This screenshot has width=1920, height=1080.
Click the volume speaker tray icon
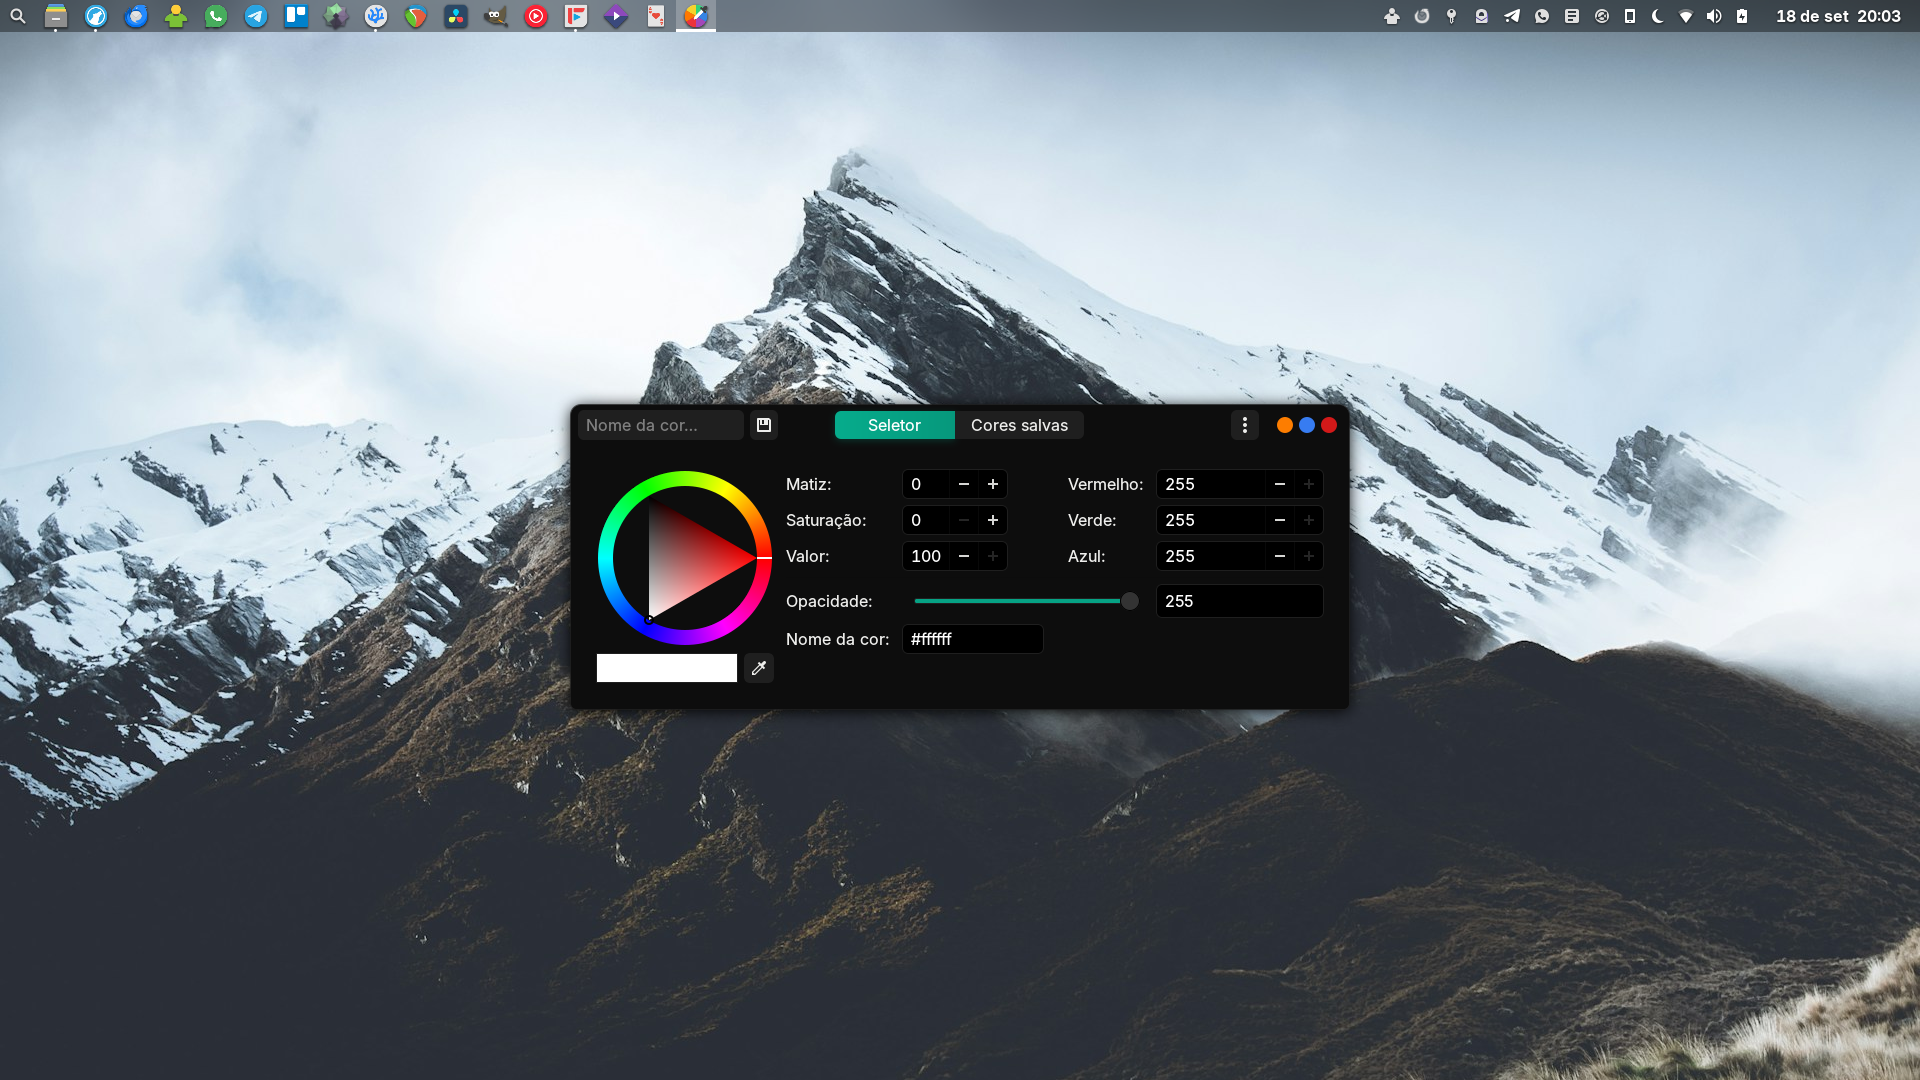point(1714,16)
